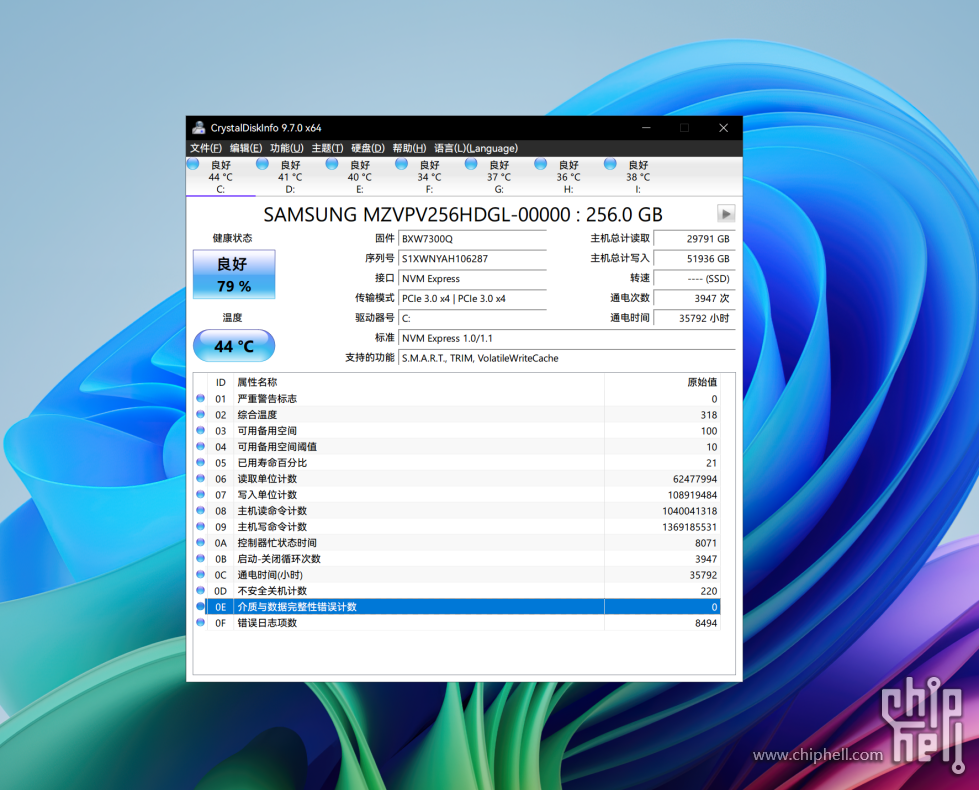Click the total host reads value 29791 GB
Viewport: 979px width, 790px height.
[694, 239]
